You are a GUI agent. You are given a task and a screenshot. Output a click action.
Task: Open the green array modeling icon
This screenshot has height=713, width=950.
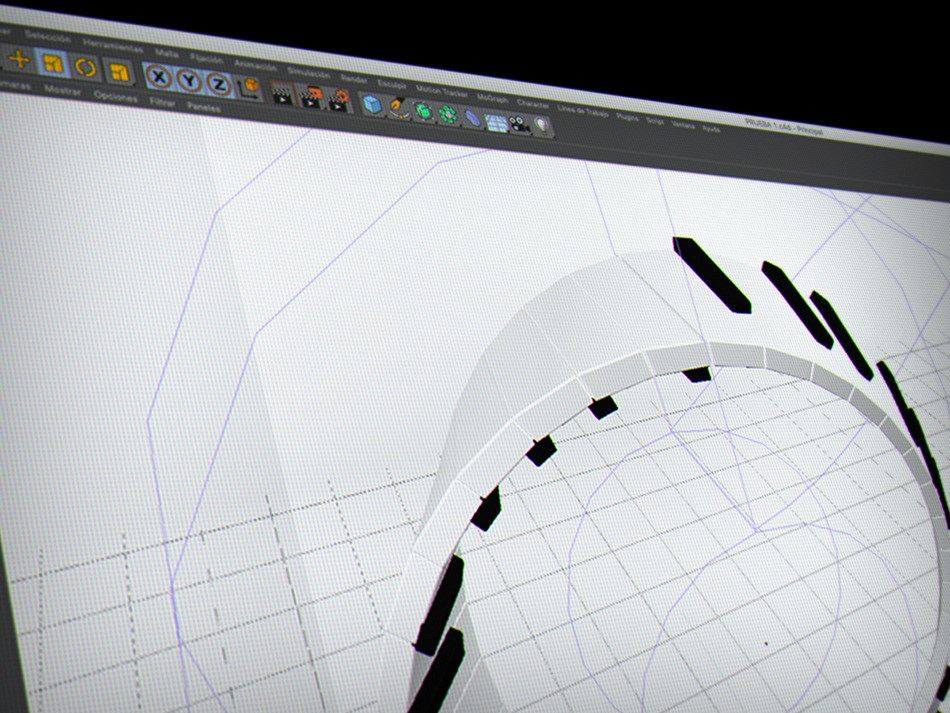(x=448, y=114)
